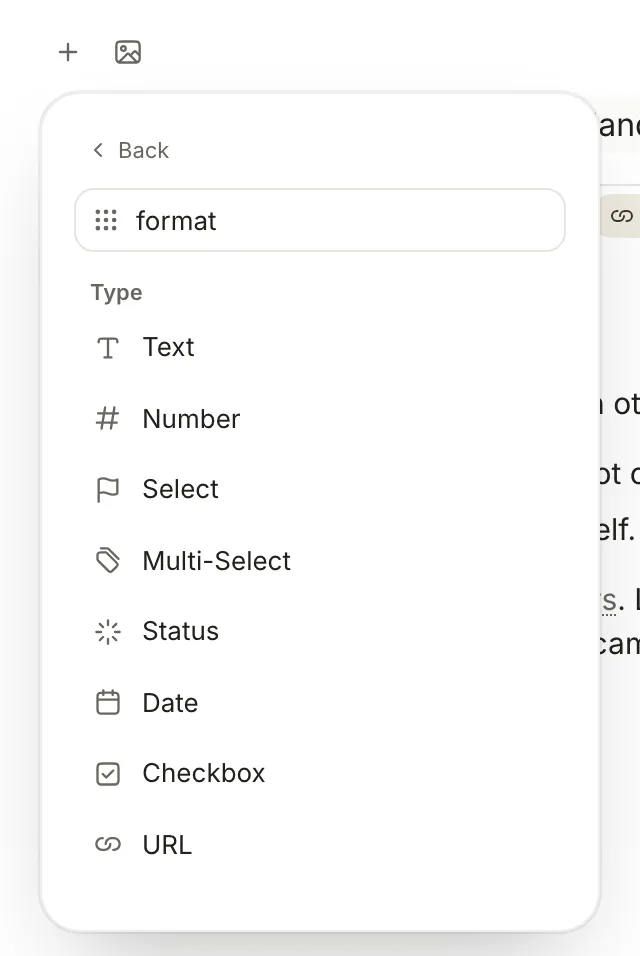Click the Back chevron arrow
Viewport: 640px width, 956px height.
(x=98, y=150)
